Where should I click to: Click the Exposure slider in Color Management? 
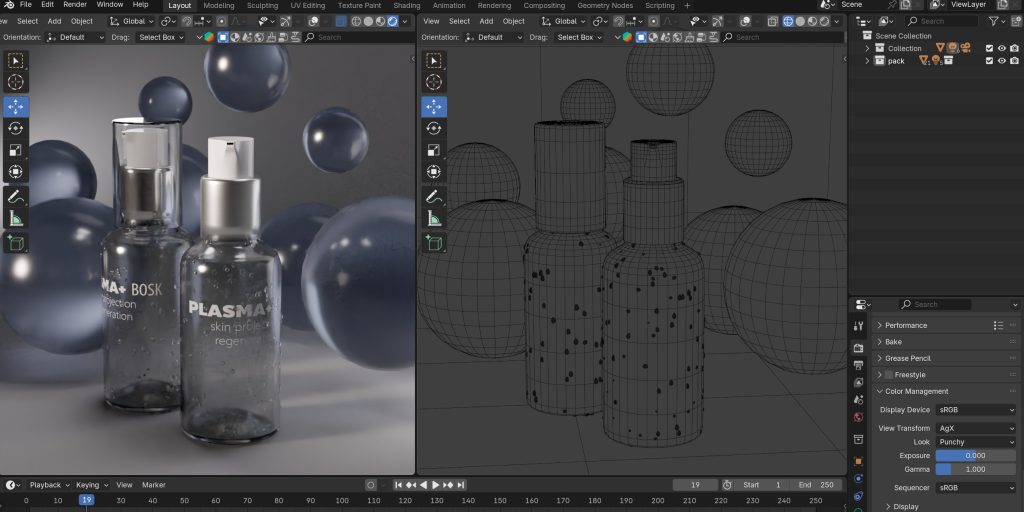click(976, 456)
